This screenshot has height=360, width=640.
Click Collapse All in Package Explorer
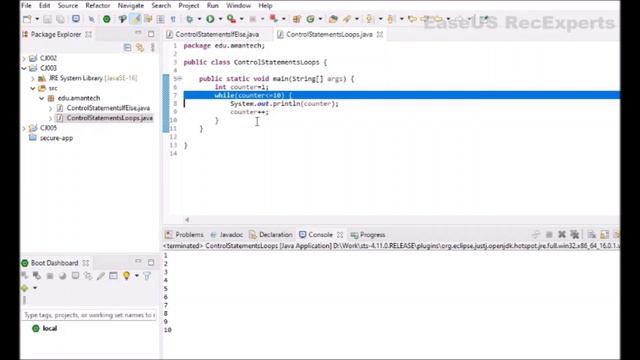(127, 48)
